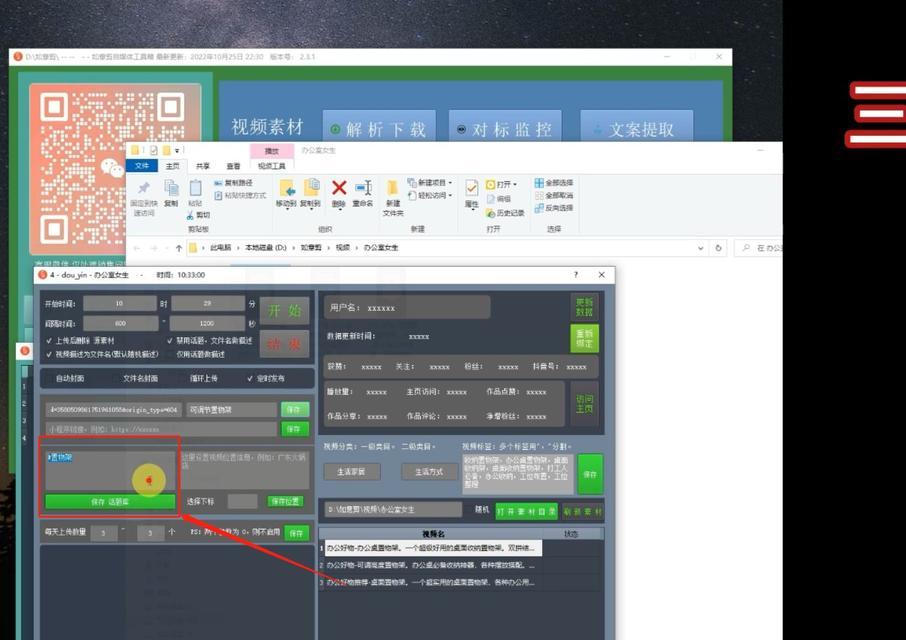Open the 解析下载 tab in green window

click(x=379, y=128)
